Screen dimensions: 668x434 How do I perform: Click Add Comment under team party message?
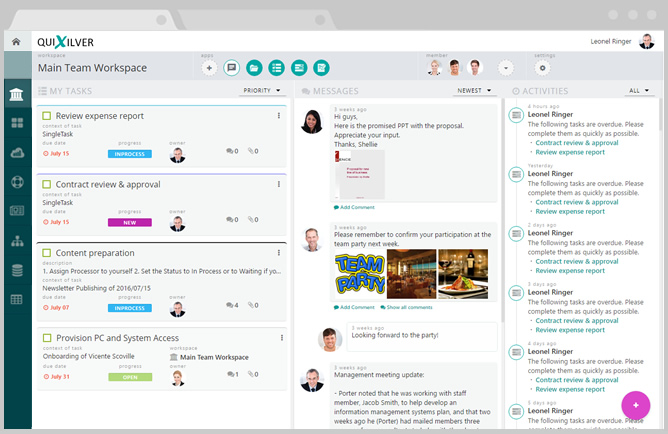pos(354,307)
